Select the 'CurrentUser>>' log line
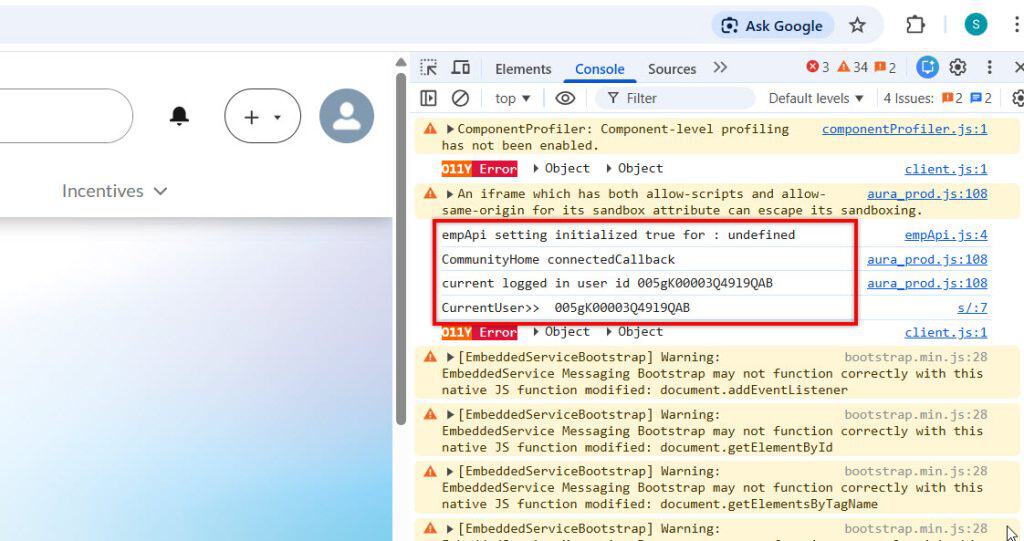1024x541 pixels. click(566, 308)
